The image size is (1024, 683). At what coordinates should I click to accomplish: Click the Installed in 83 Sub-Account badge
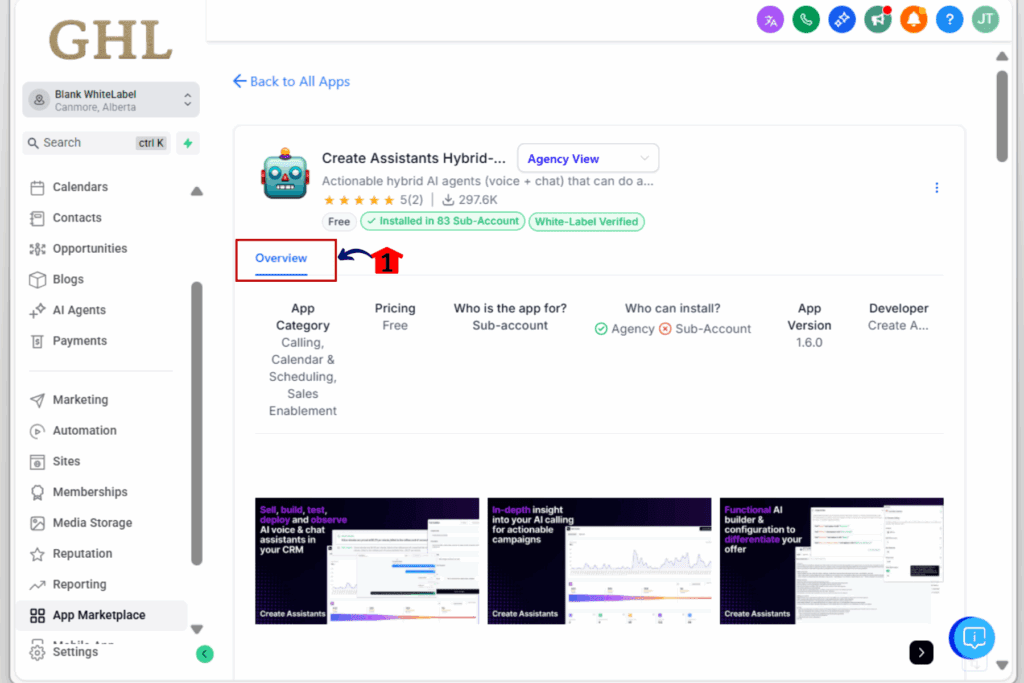click(442, 221)
